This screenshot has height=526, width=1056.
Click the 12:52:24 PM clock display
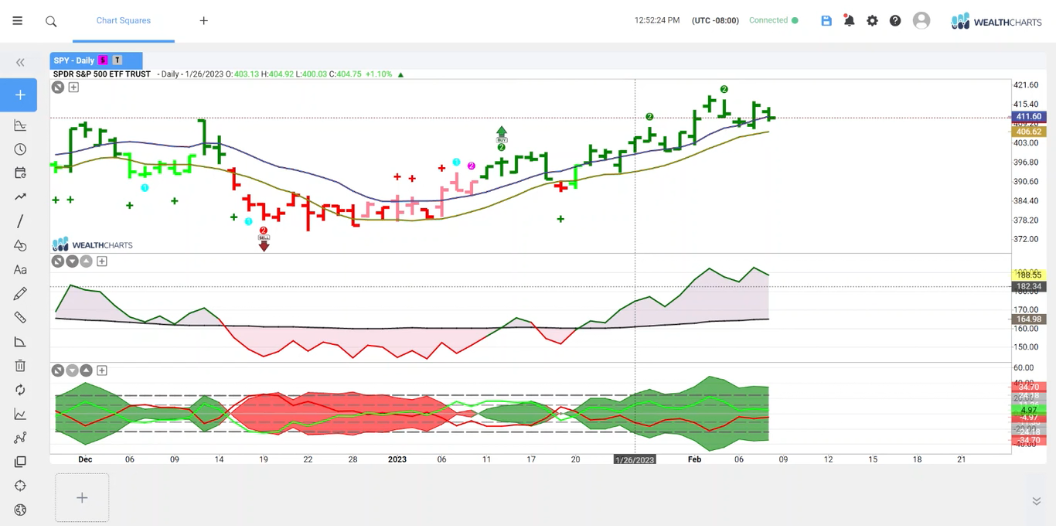coord(657,21)
